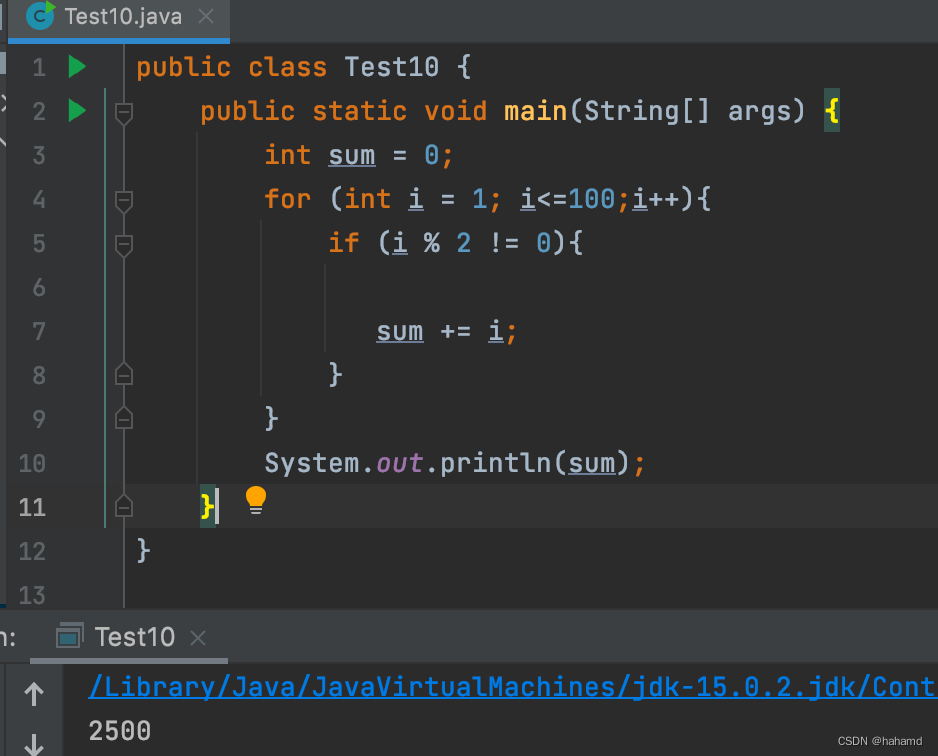This screenshot has height=756, width=938.
Task: Click the fold end marker on line 11
Action: click(x=124, y=506)
